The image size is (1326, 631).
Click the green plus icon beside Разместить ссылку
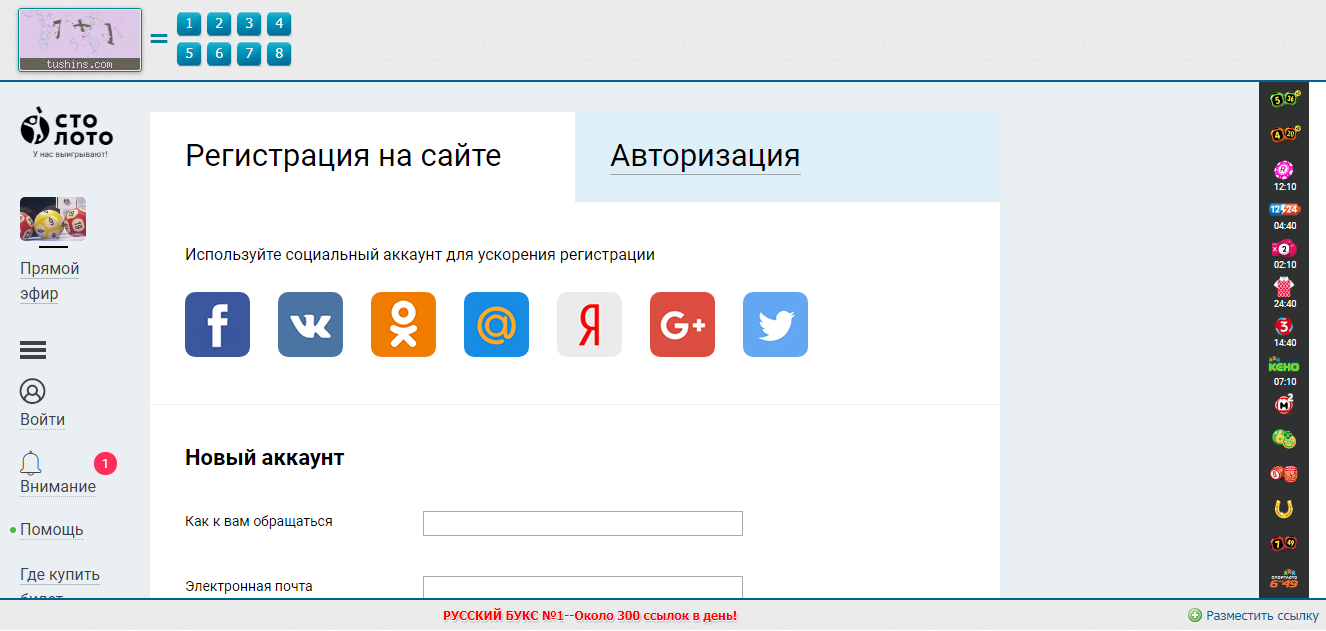coord(1194,616)
